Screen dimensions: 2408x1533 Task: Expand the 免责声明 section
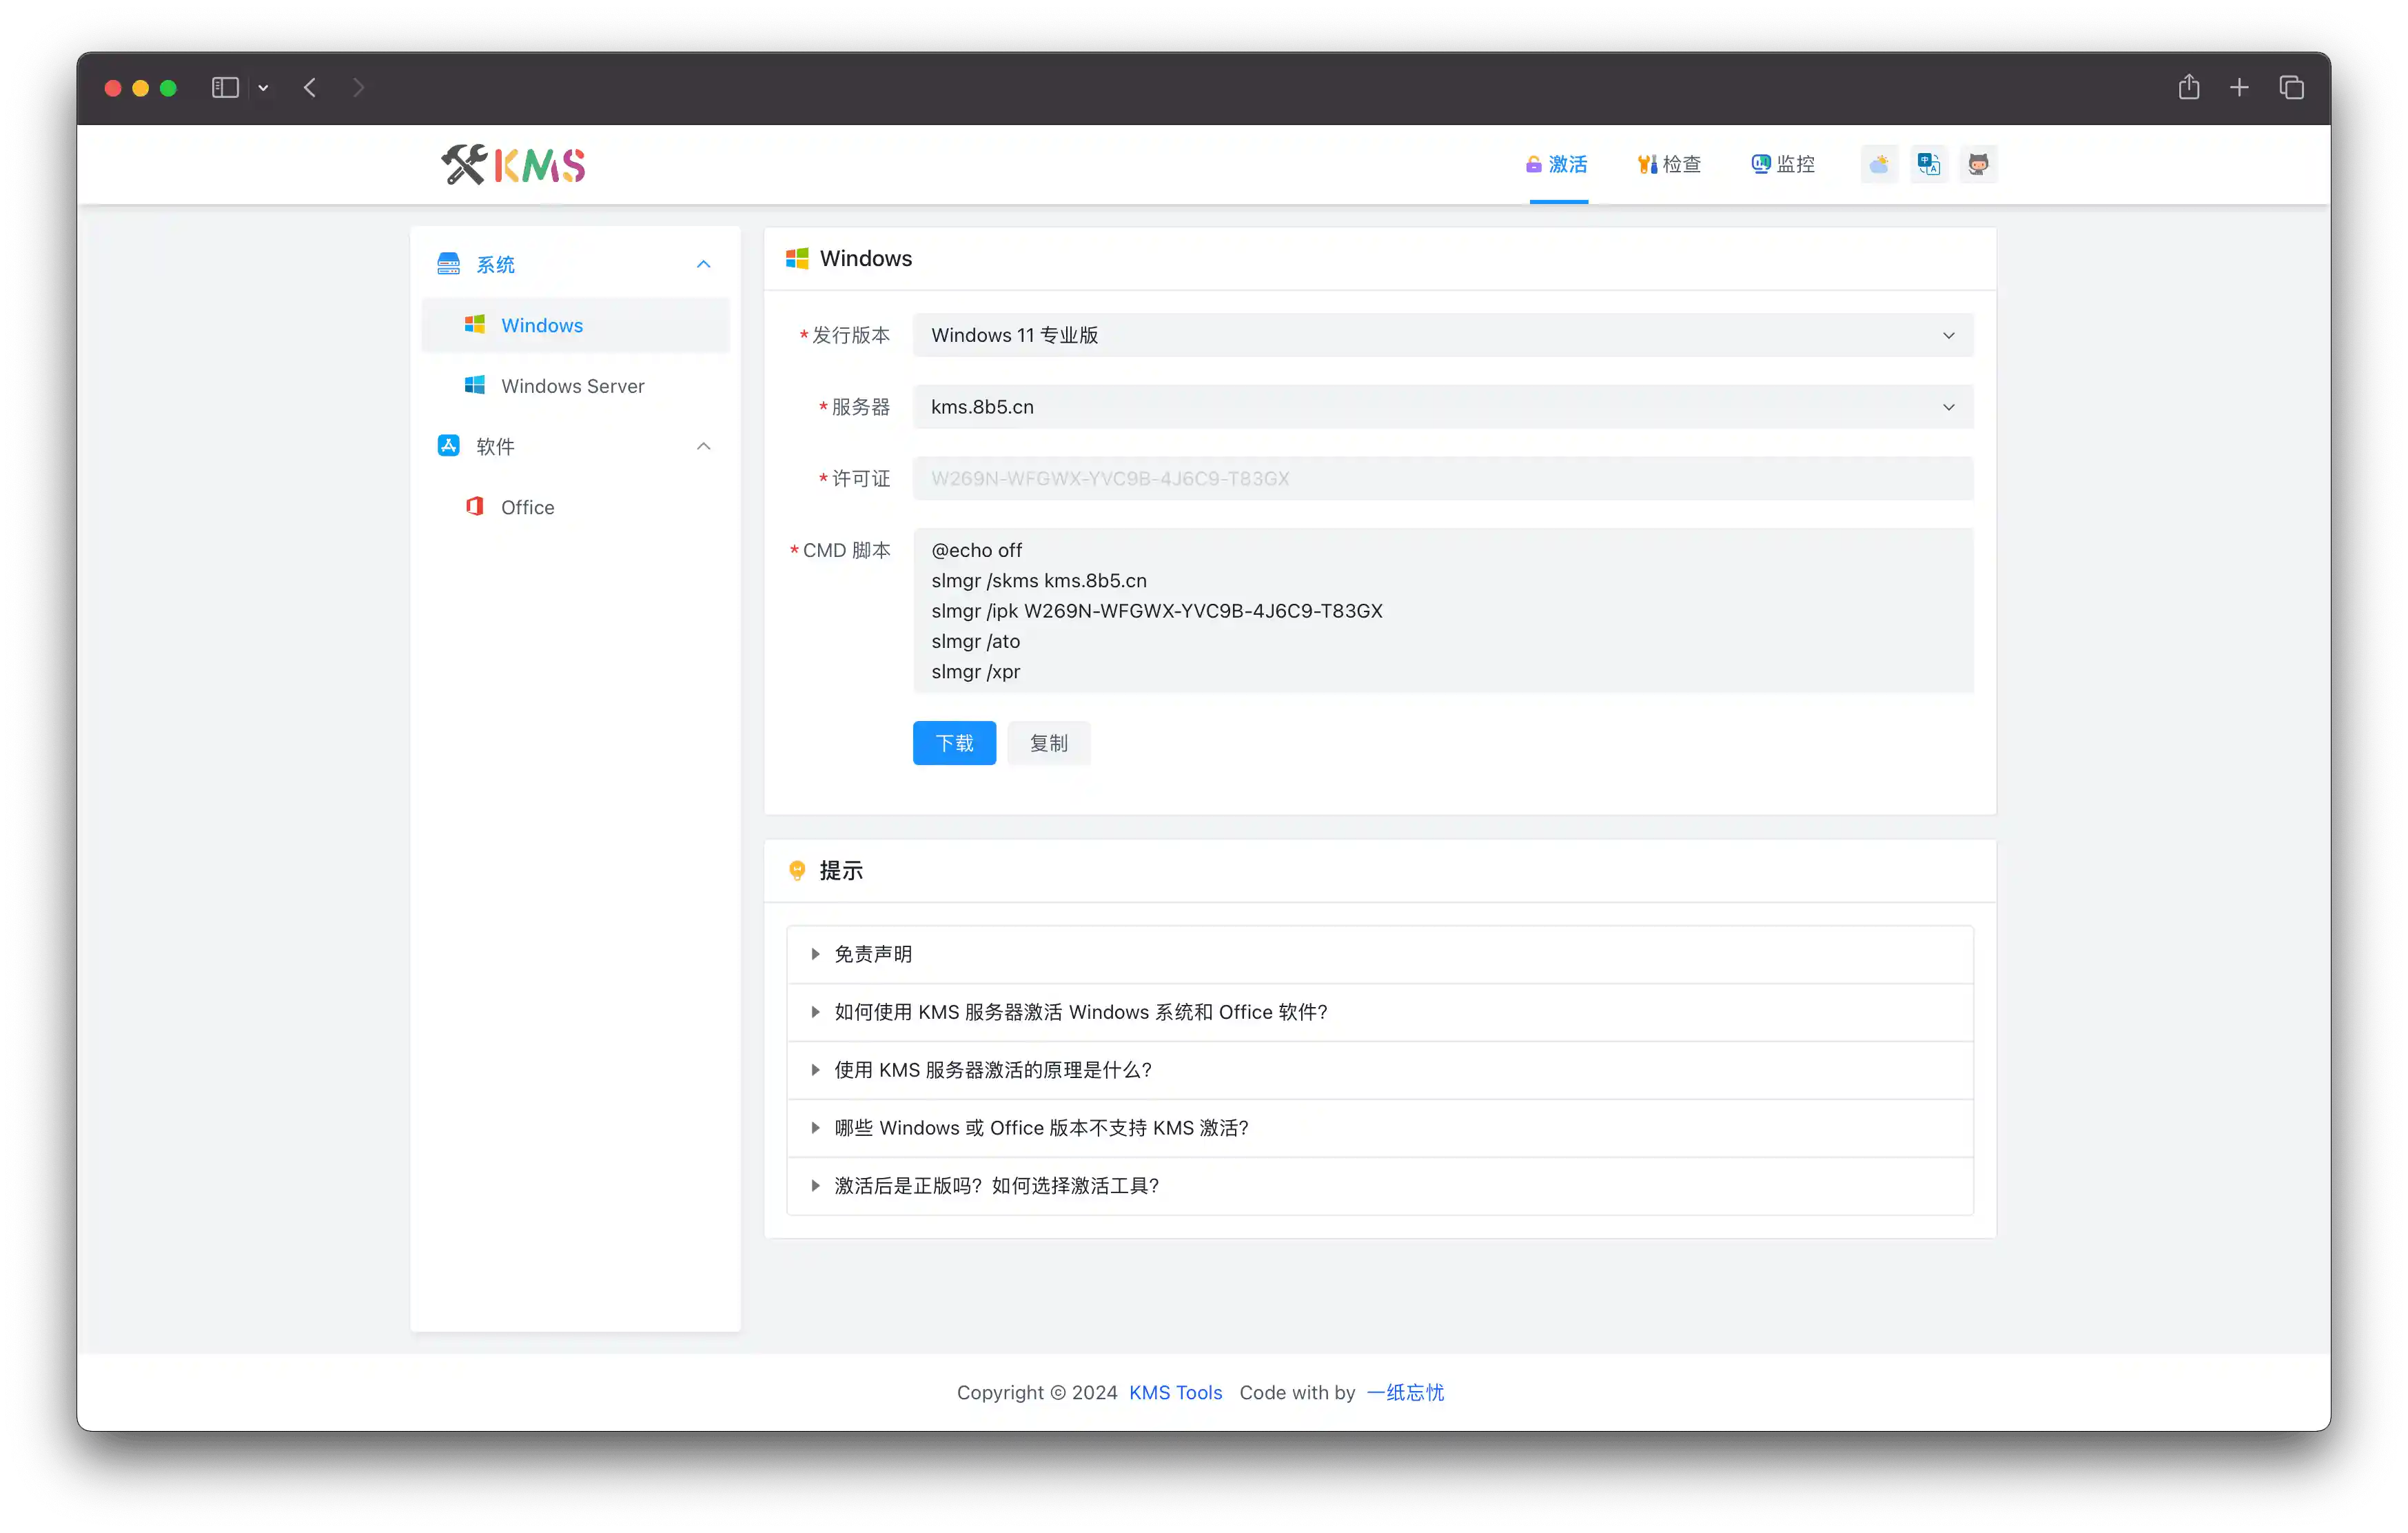(873, 954)
